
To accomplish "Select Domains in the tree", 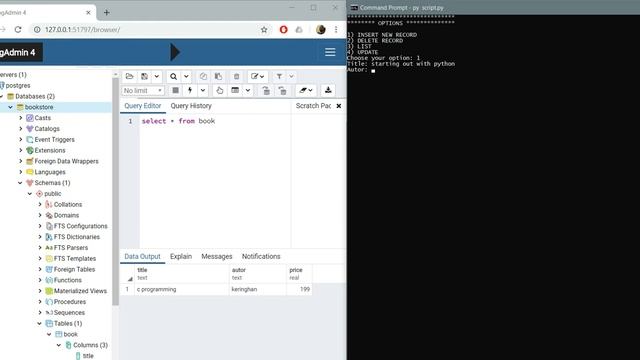I will [66, 215].
